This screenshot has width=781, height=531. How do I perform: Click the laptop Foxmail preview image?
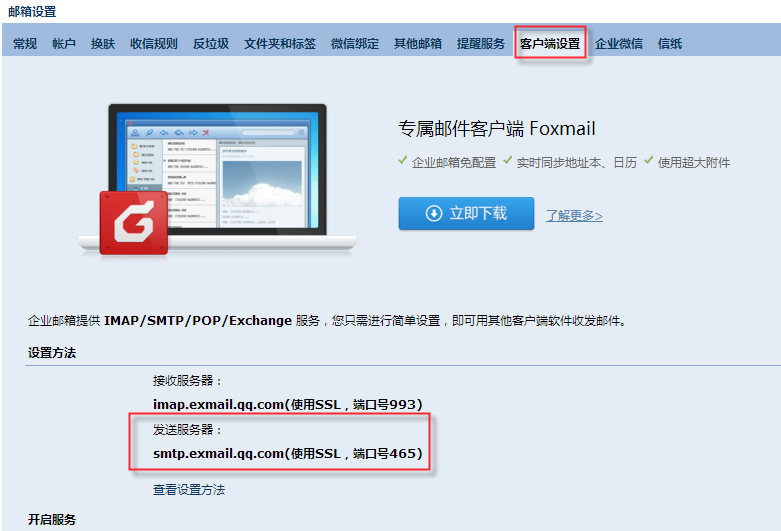pos(218,178)
